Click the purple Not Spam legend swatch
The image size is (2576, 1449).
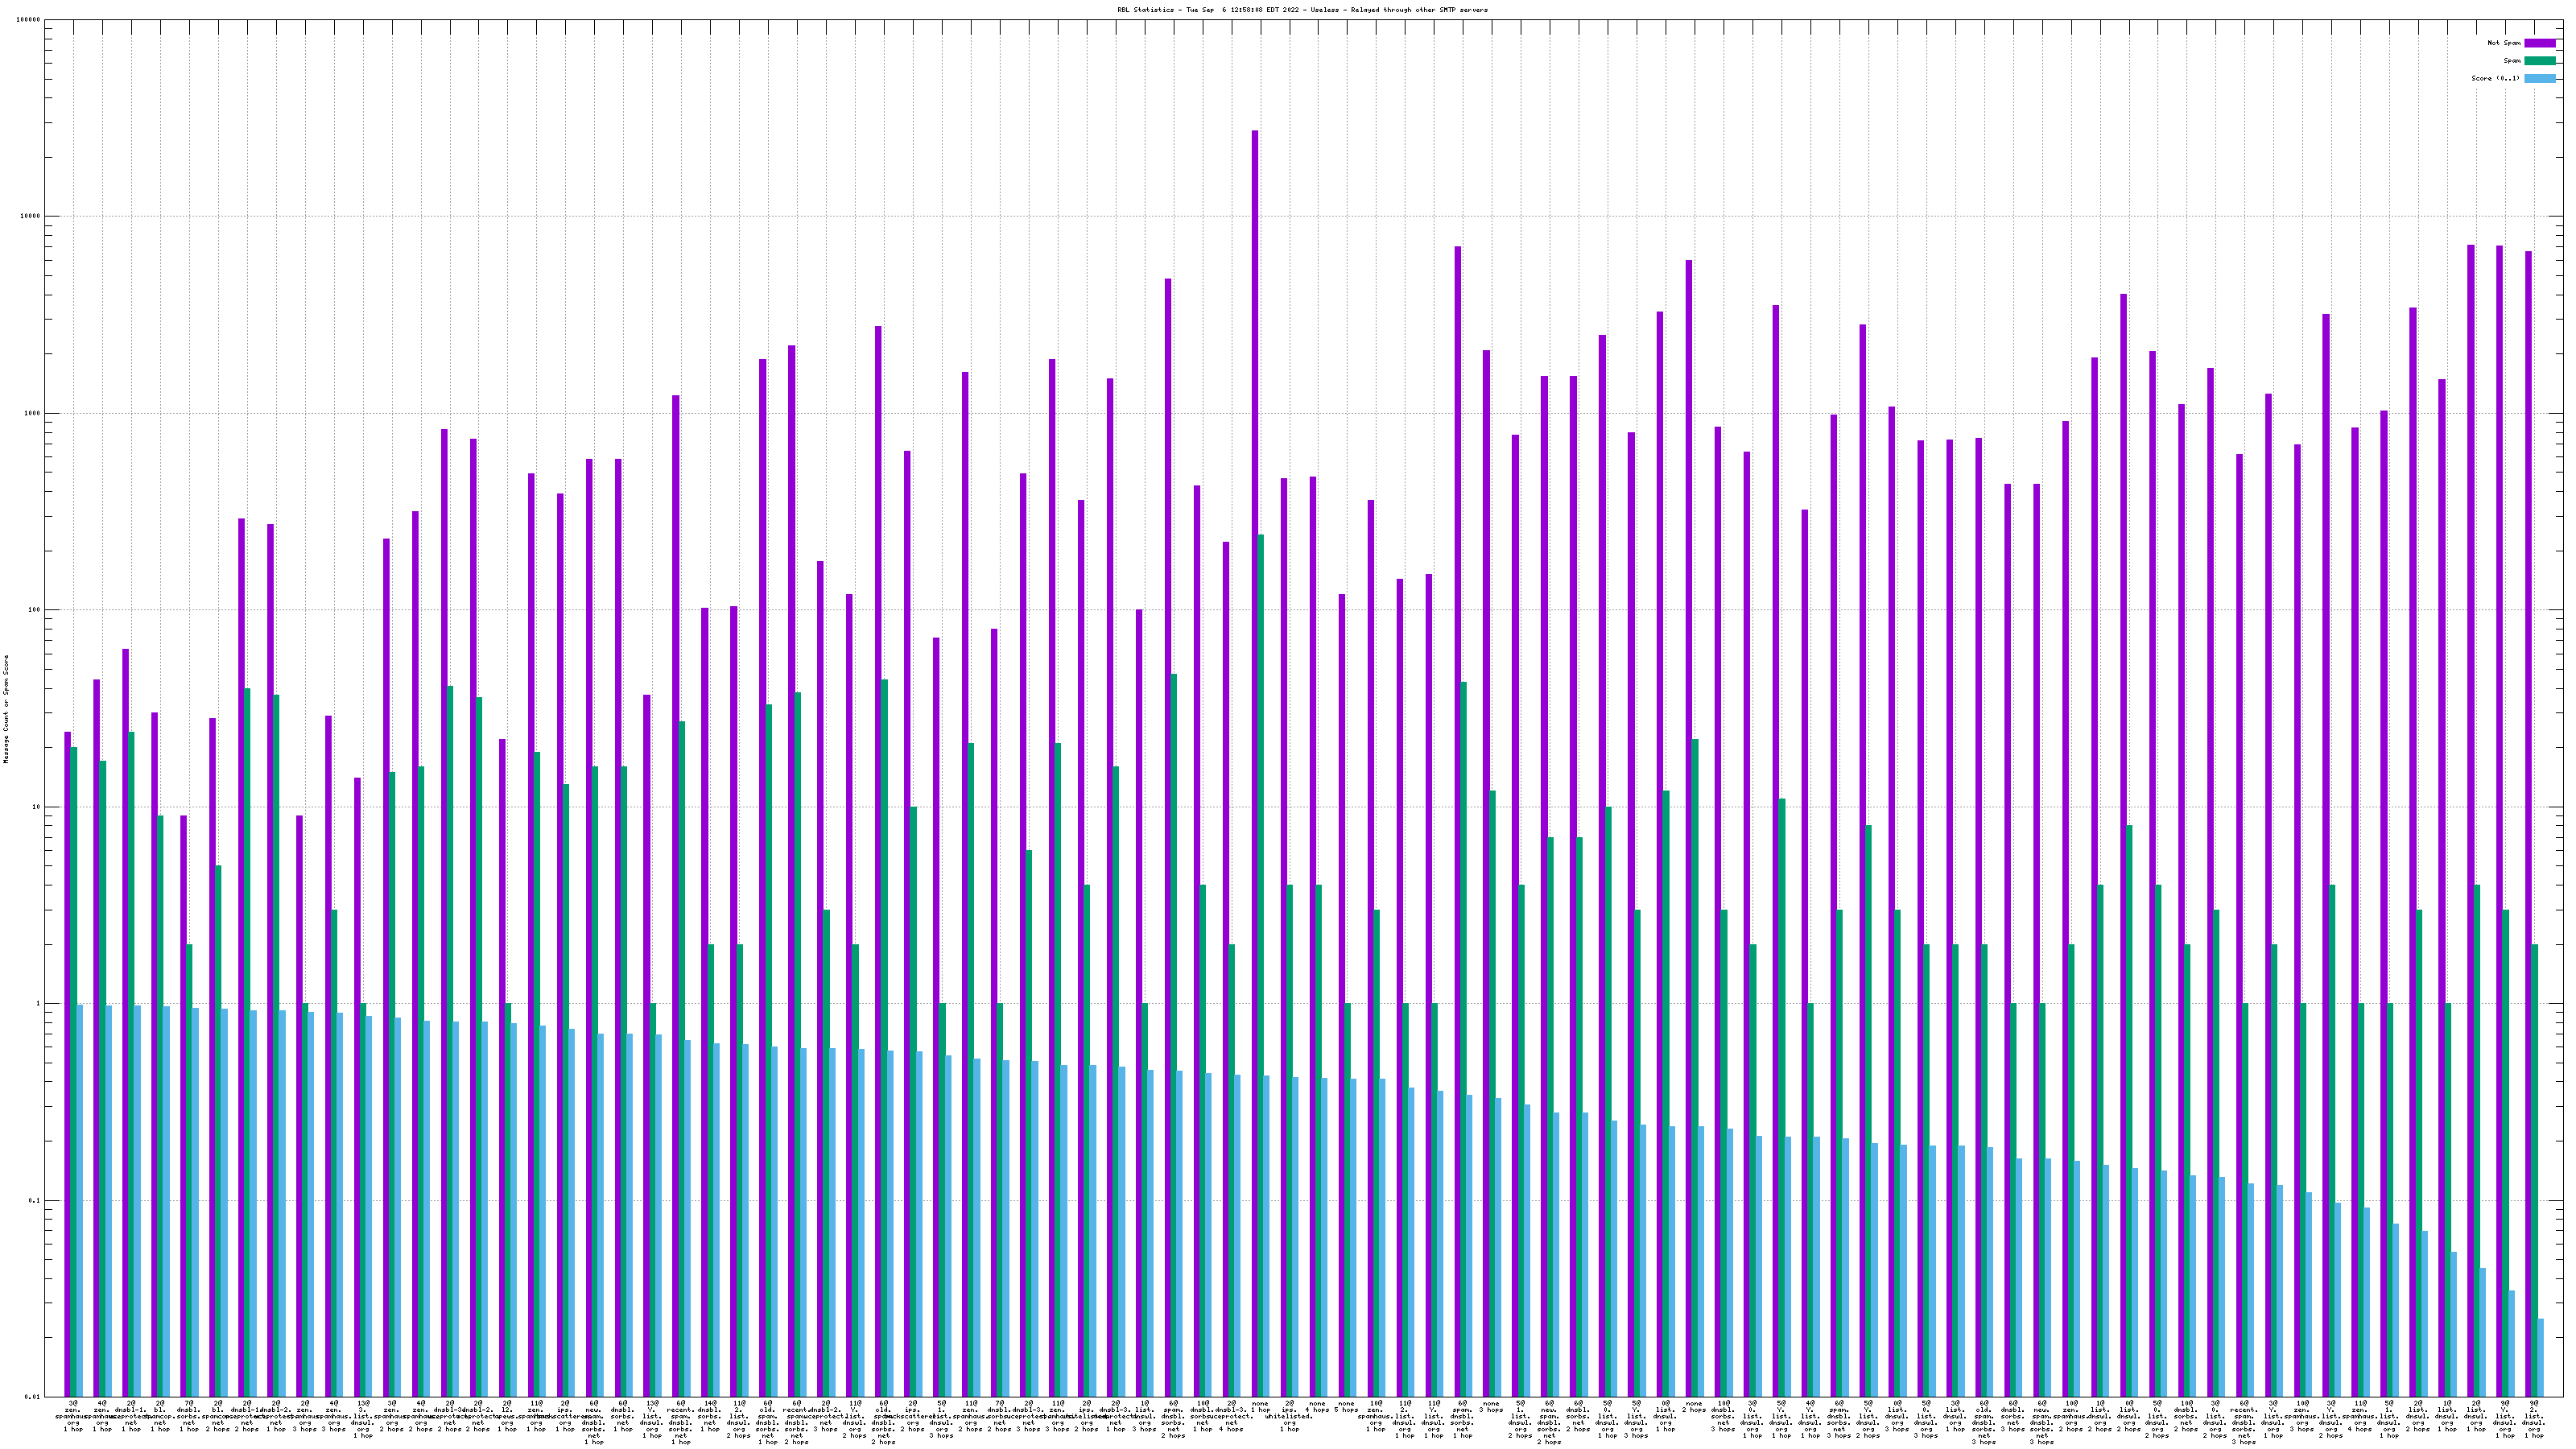pyautogui.click(x=2539, y=43)
